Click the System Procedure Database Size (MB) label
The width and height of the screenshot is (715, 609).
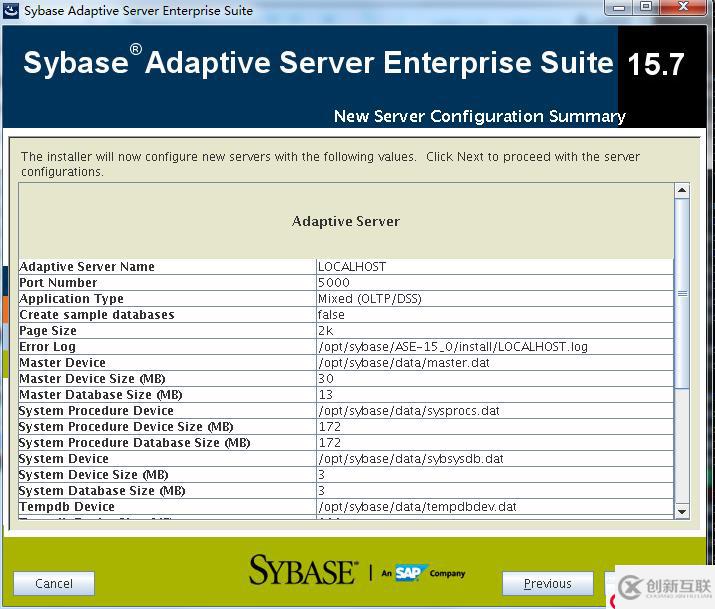pos(135,443)
